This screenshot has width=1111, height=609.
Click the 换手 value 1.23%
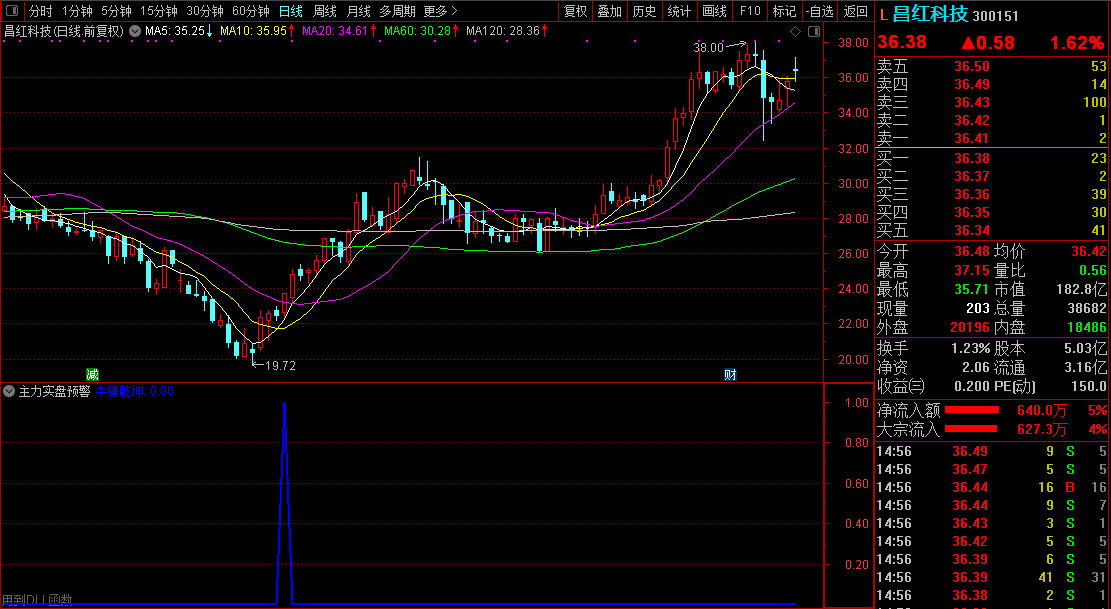(x=971, y=348)
